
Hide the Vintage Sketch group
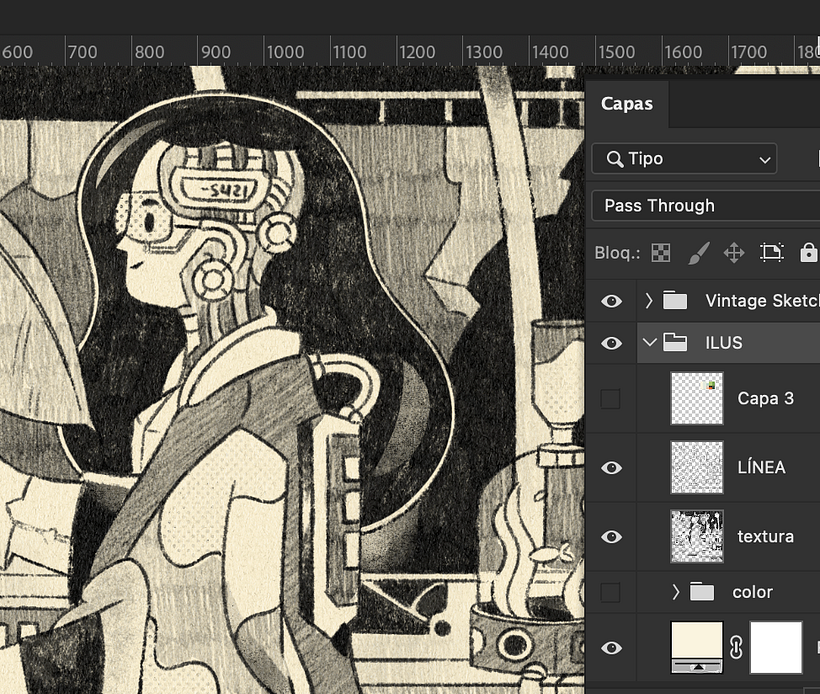(611, 301)
